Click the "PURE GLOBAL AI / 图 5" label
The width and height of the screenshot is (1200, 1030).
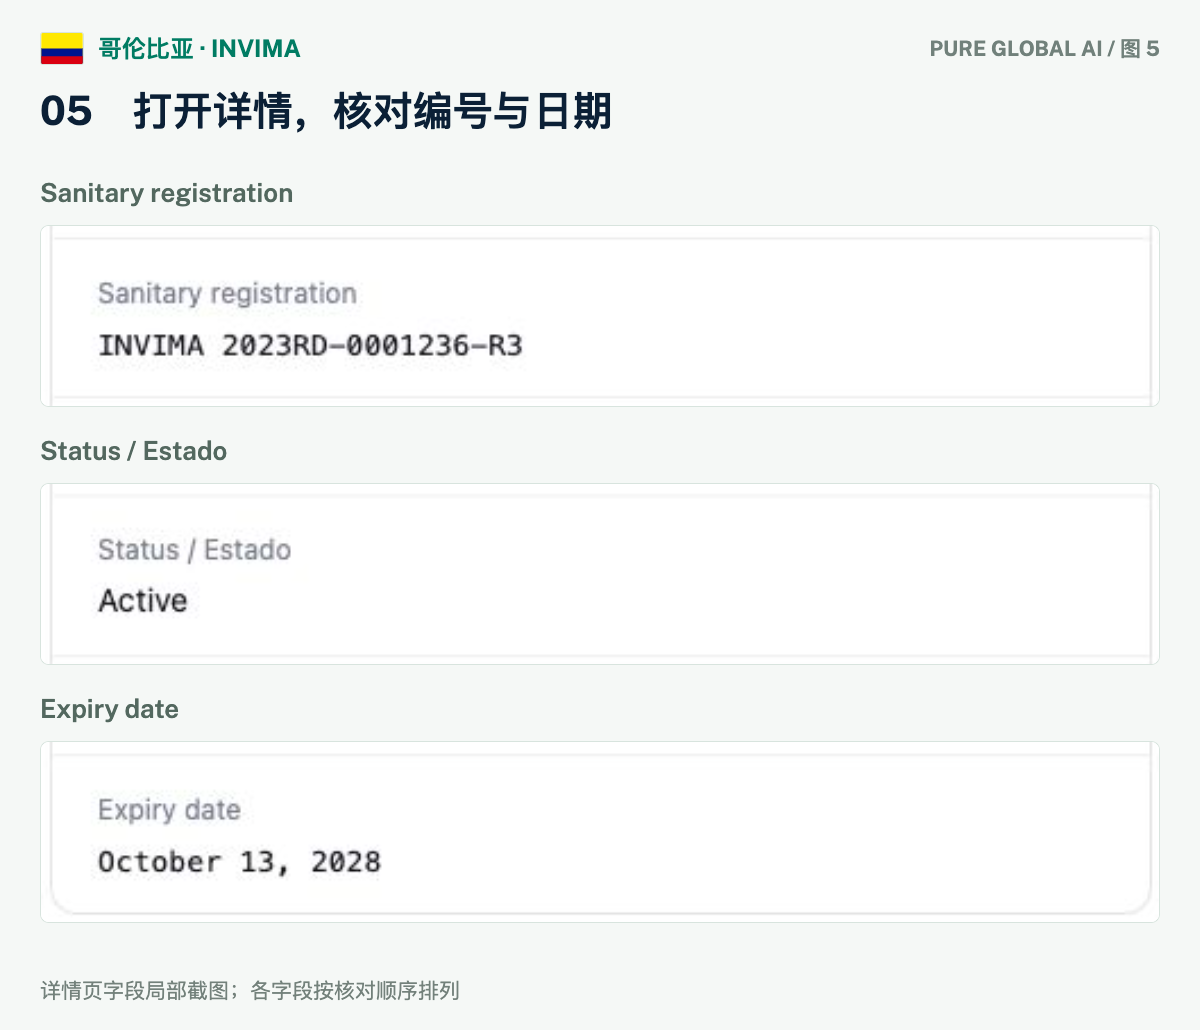tap(1044, 48)
